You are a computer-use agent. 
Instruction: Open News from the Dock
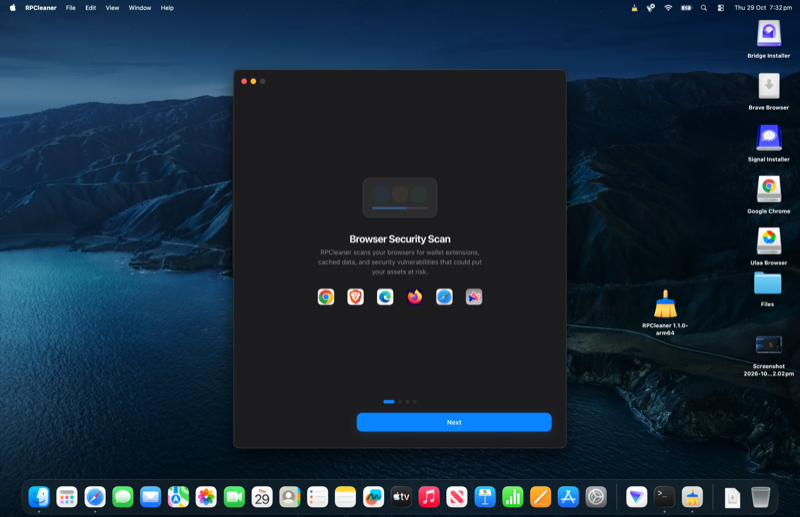point(457,497)
